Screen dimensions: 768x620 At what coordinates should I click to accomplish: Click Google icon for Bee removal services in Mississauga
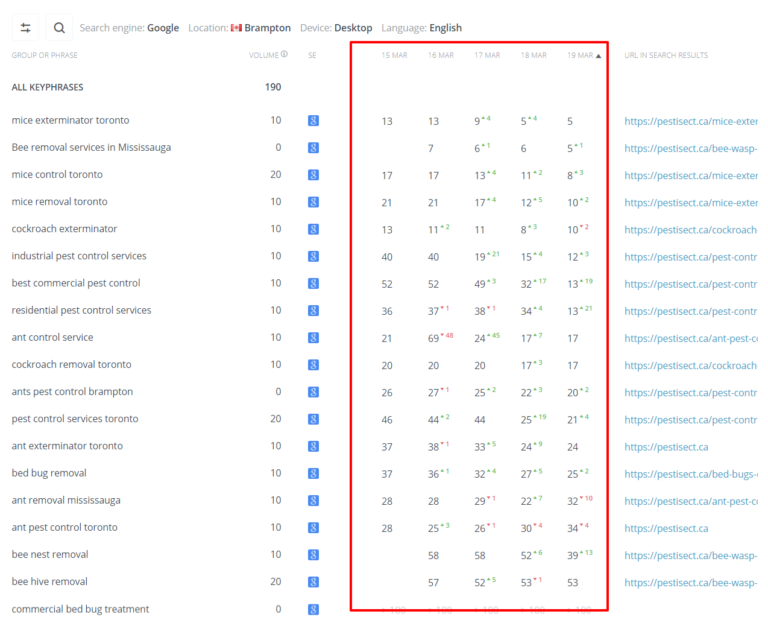pyautogui.click(x=313, y=147)
